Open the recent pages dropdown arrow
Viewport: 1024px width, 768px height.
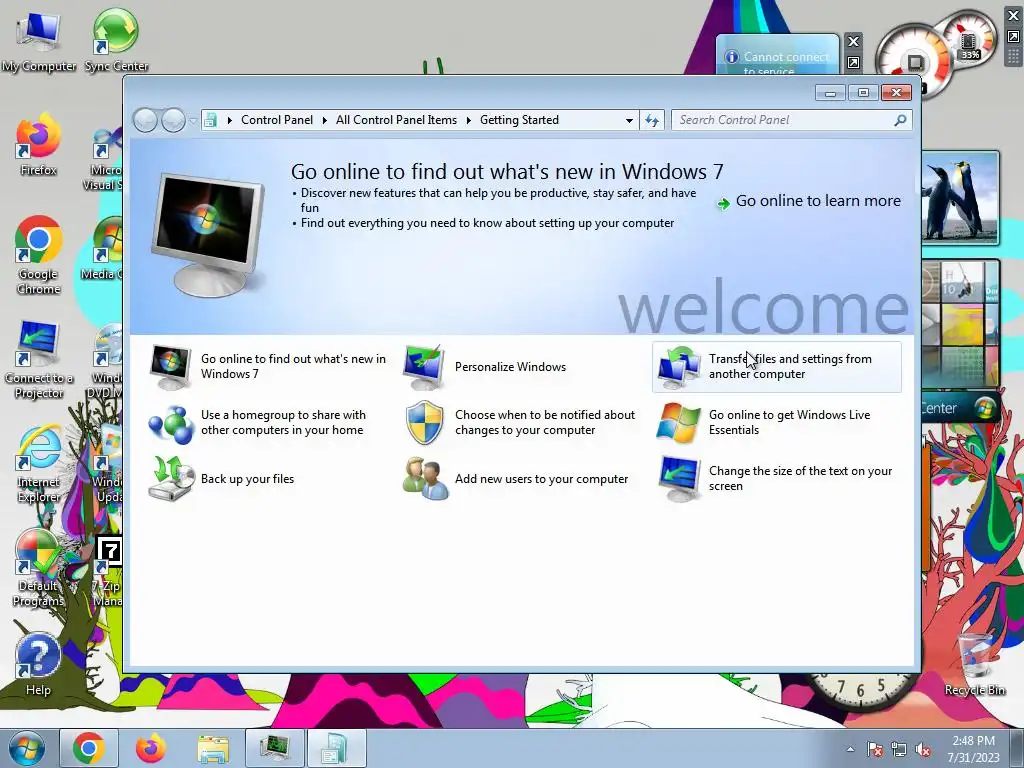tap(193, 121)
